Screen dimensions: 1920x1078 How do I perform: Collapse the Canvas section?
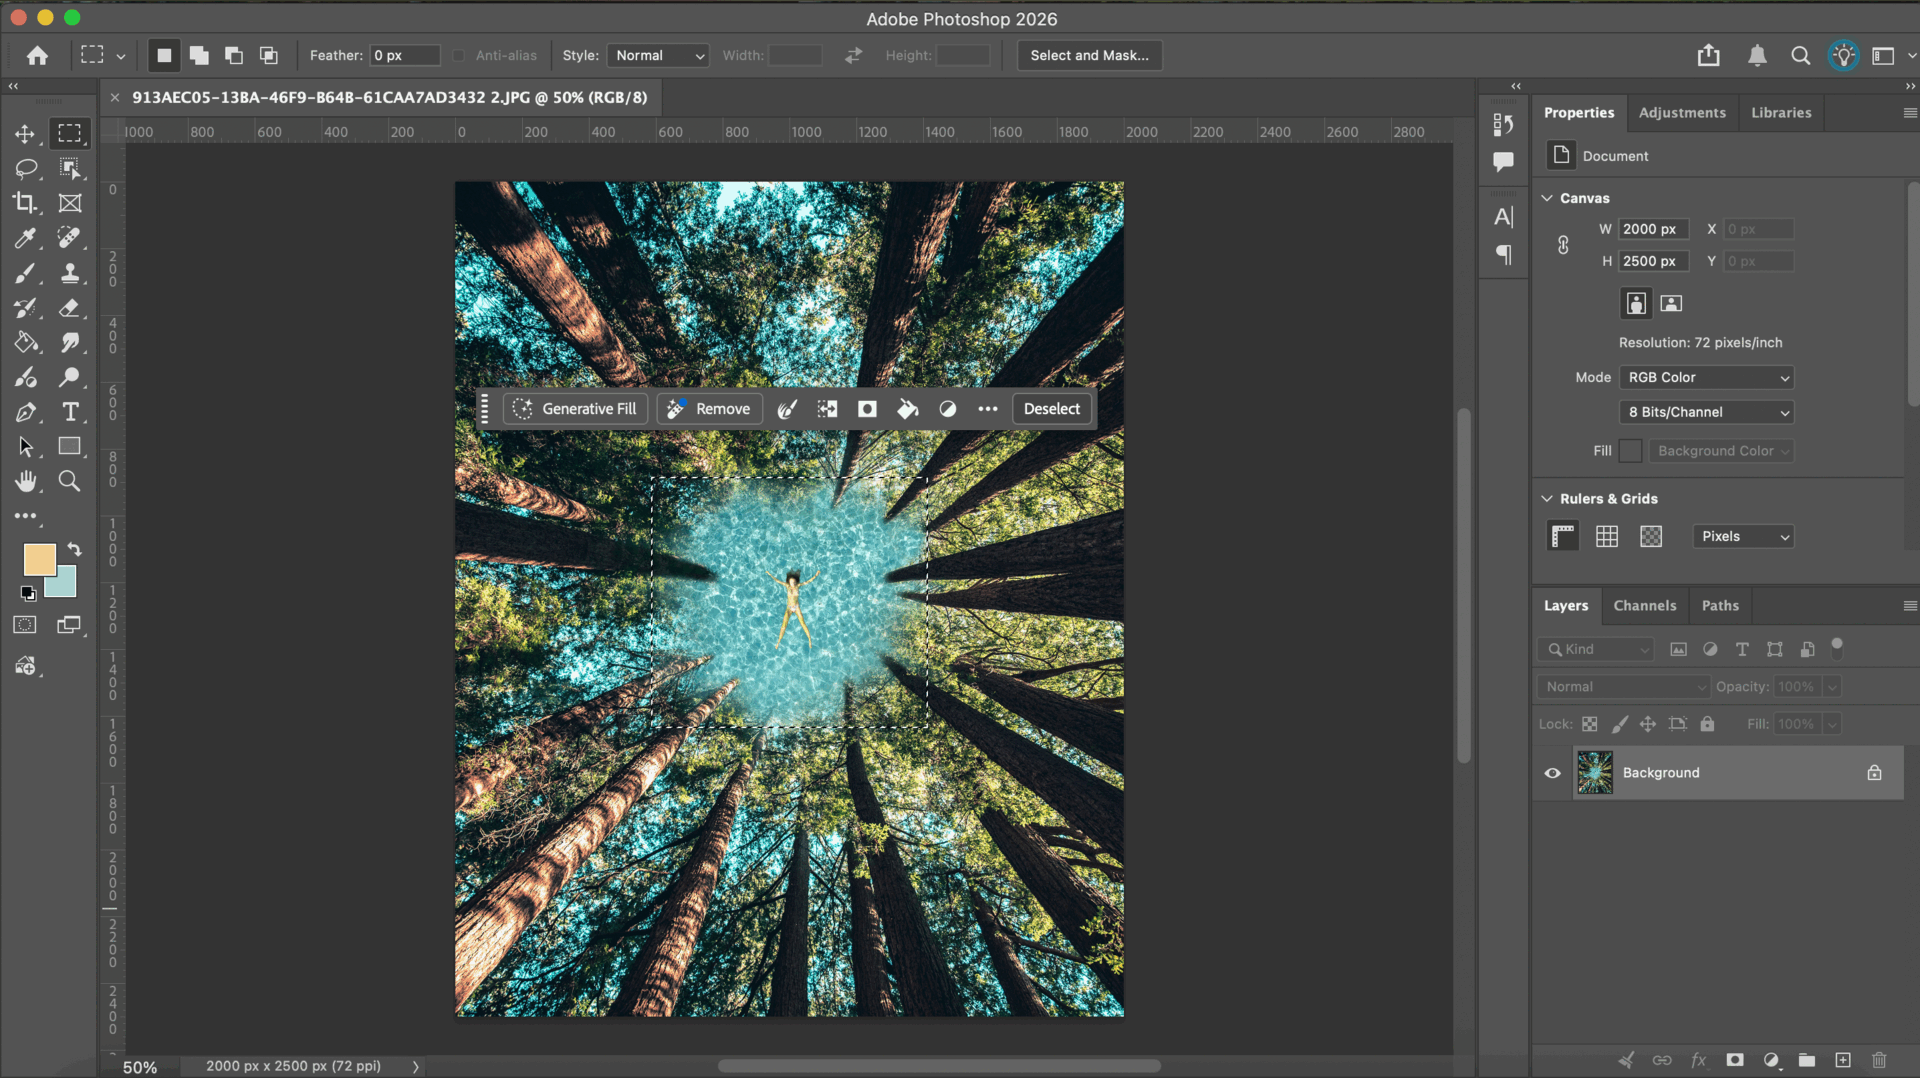1547,198
